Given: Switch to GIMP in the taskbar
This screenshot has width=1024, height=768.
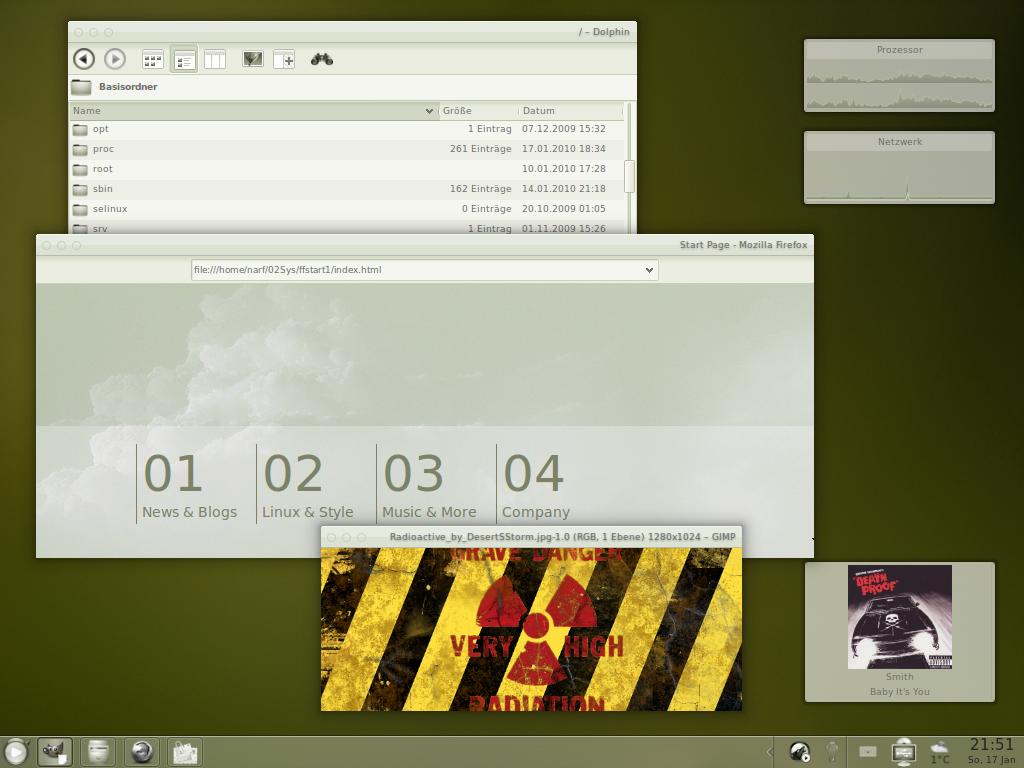Looking at the screenshot, I should [x=55, y=752].
